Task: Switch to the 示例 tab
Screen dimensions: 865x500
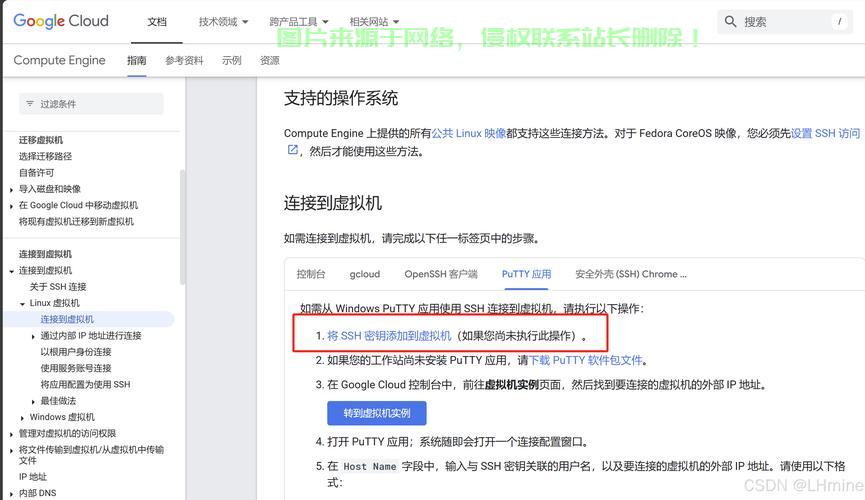Action: (232, 60)
